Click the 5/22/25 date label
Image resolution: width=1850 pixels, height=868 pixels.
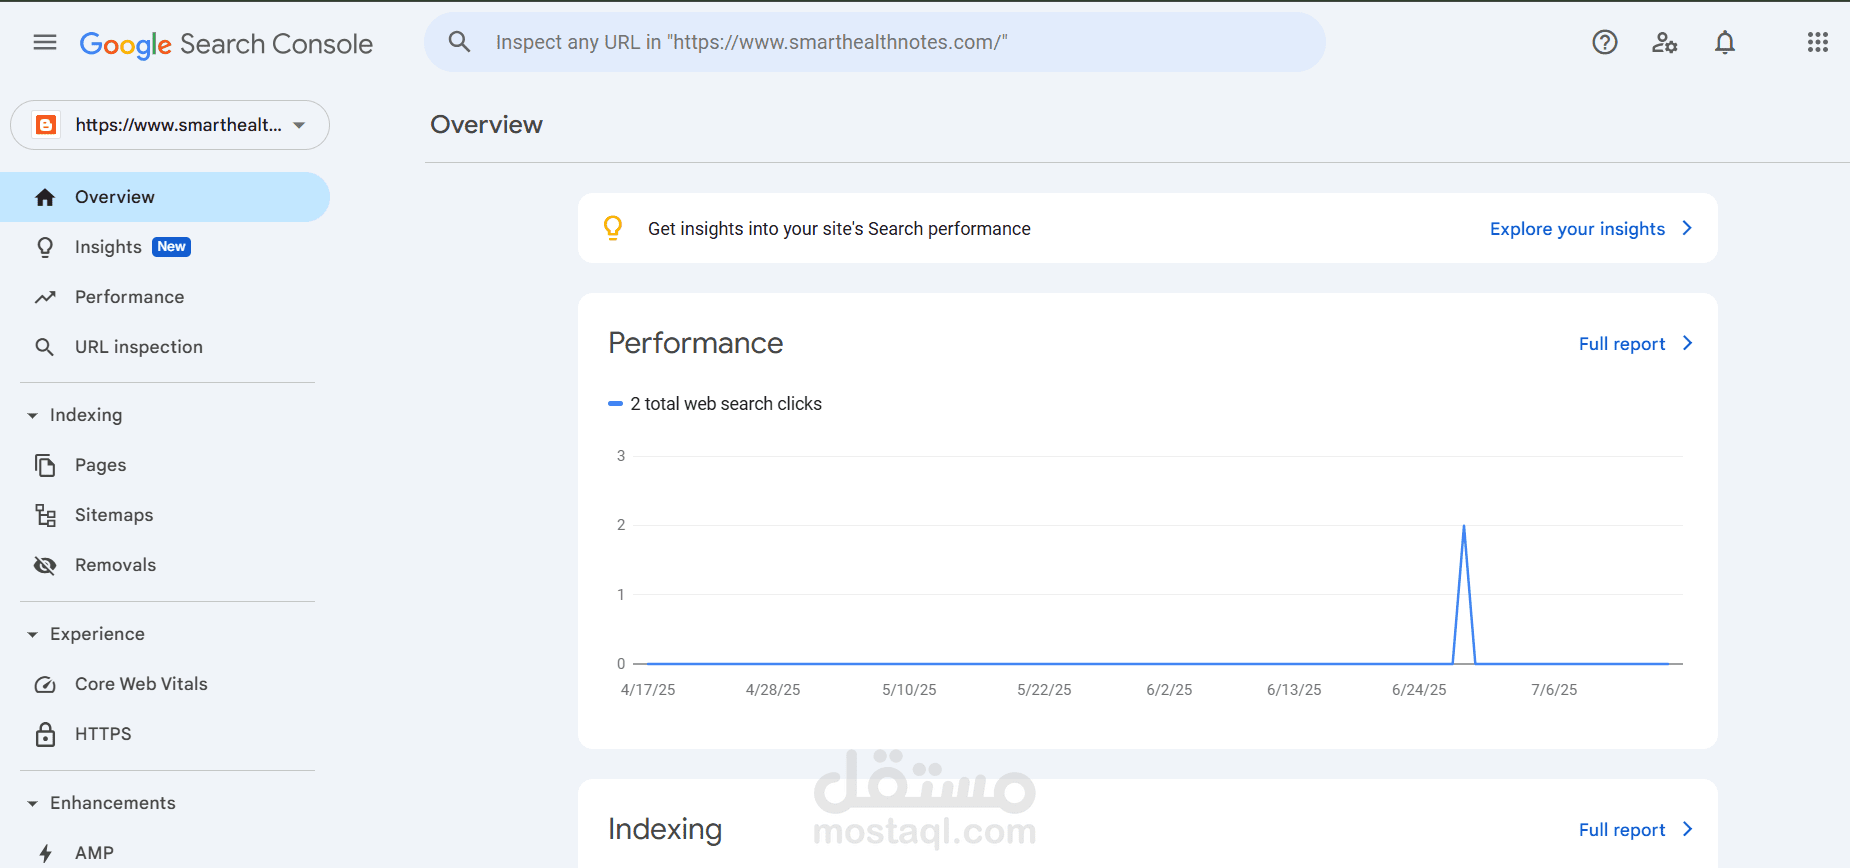(1044, 690)
